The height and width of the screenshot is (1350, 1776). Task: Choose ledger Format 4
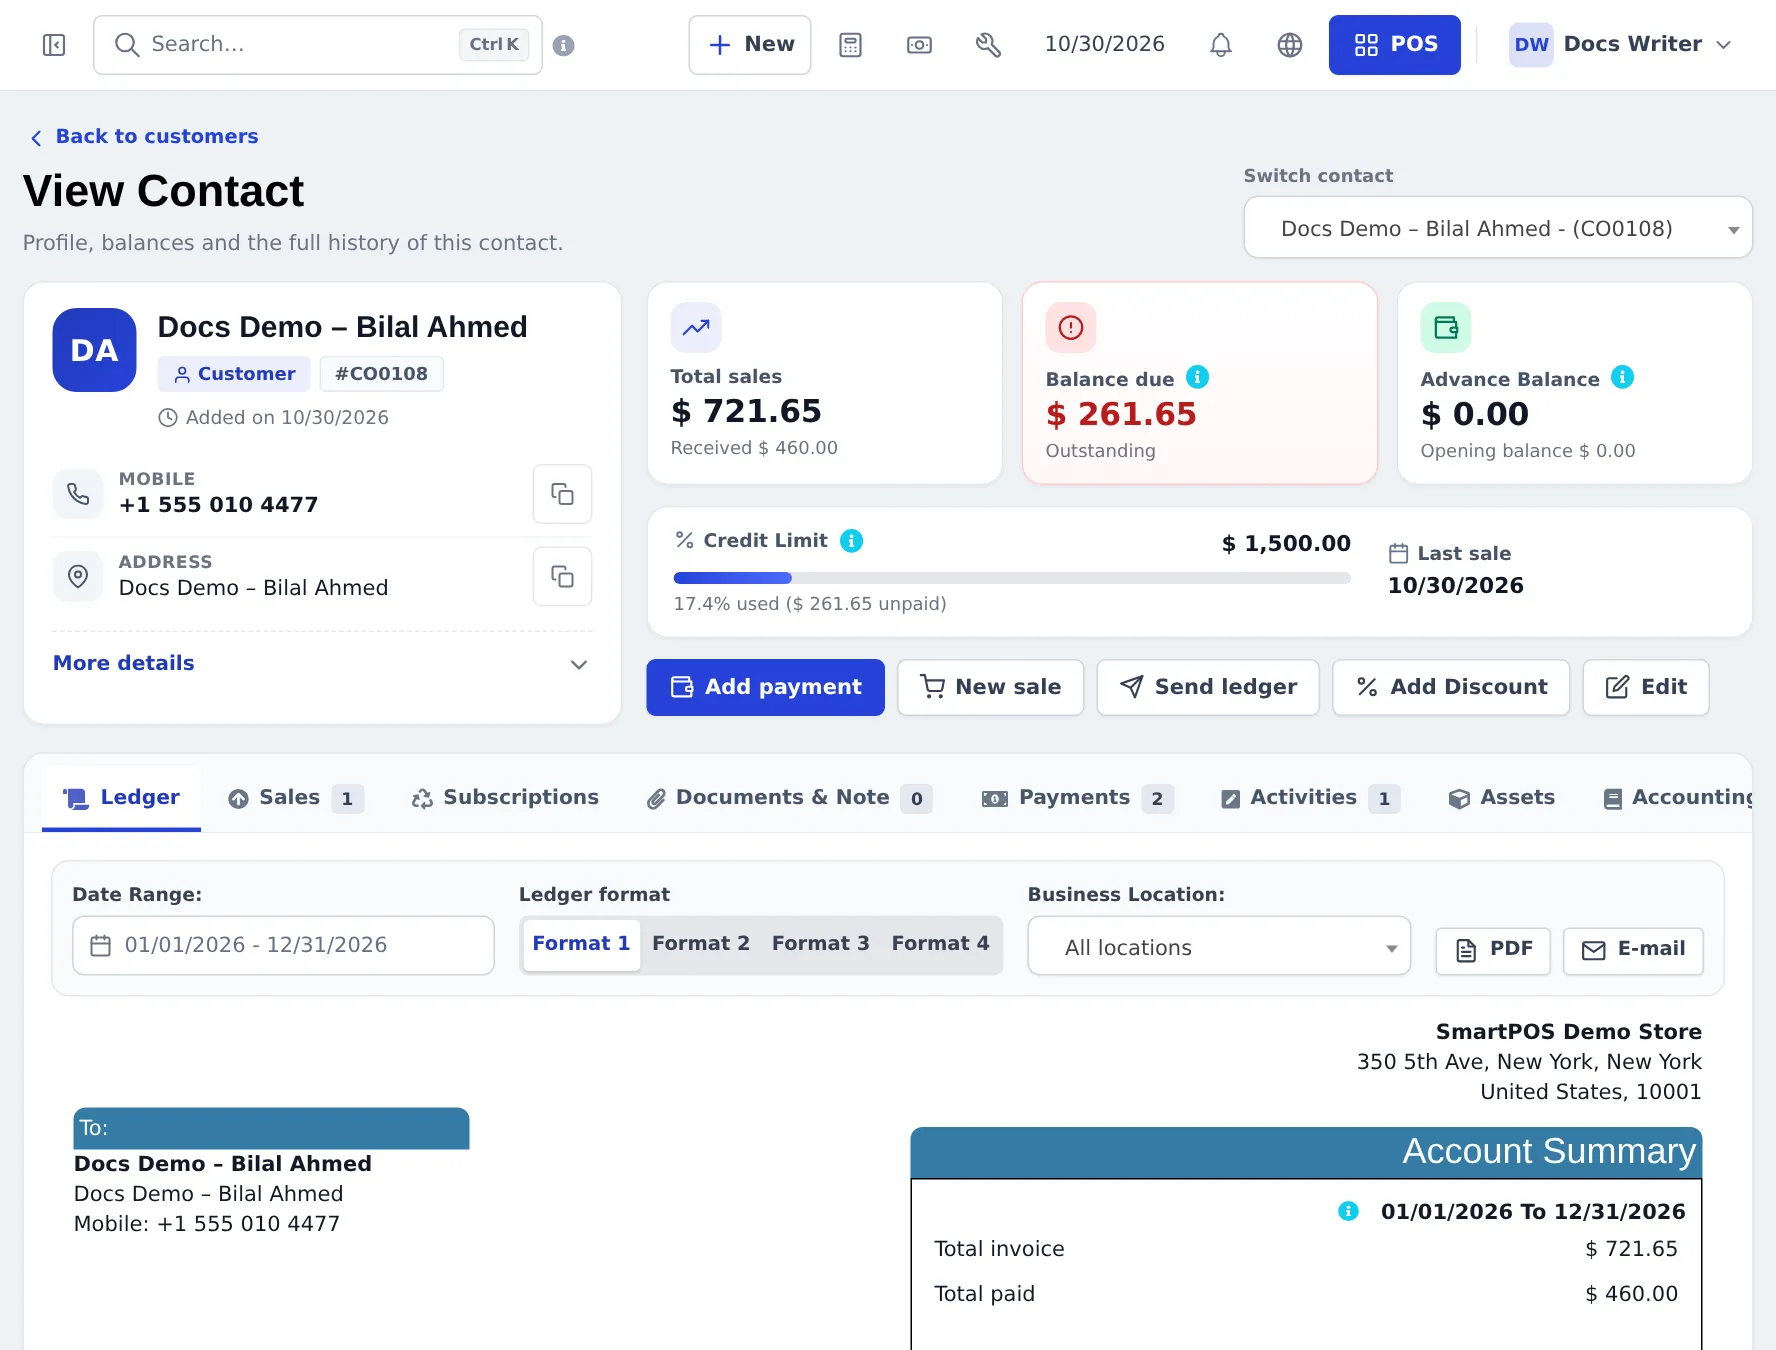pyautogui.click(x=941, y=944)
